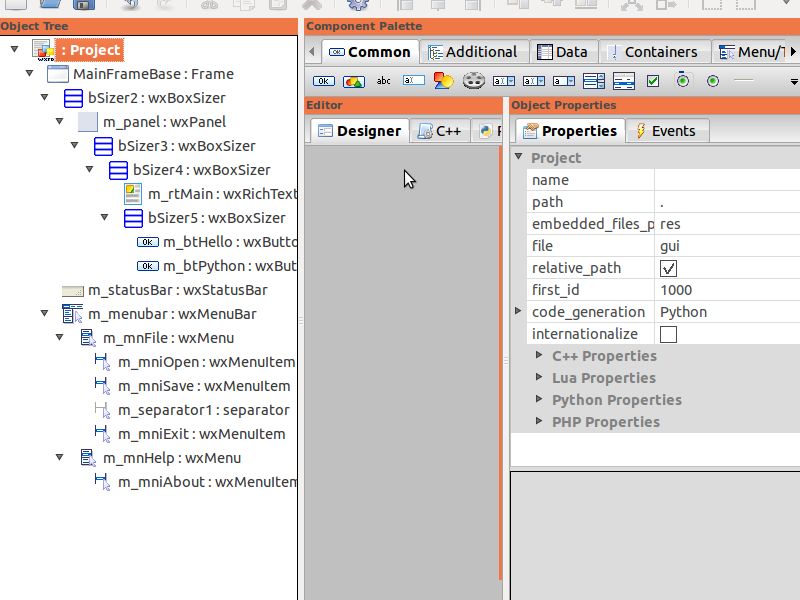
Task: Collapse the m_mnFile tree node
Action: (58, 338)
